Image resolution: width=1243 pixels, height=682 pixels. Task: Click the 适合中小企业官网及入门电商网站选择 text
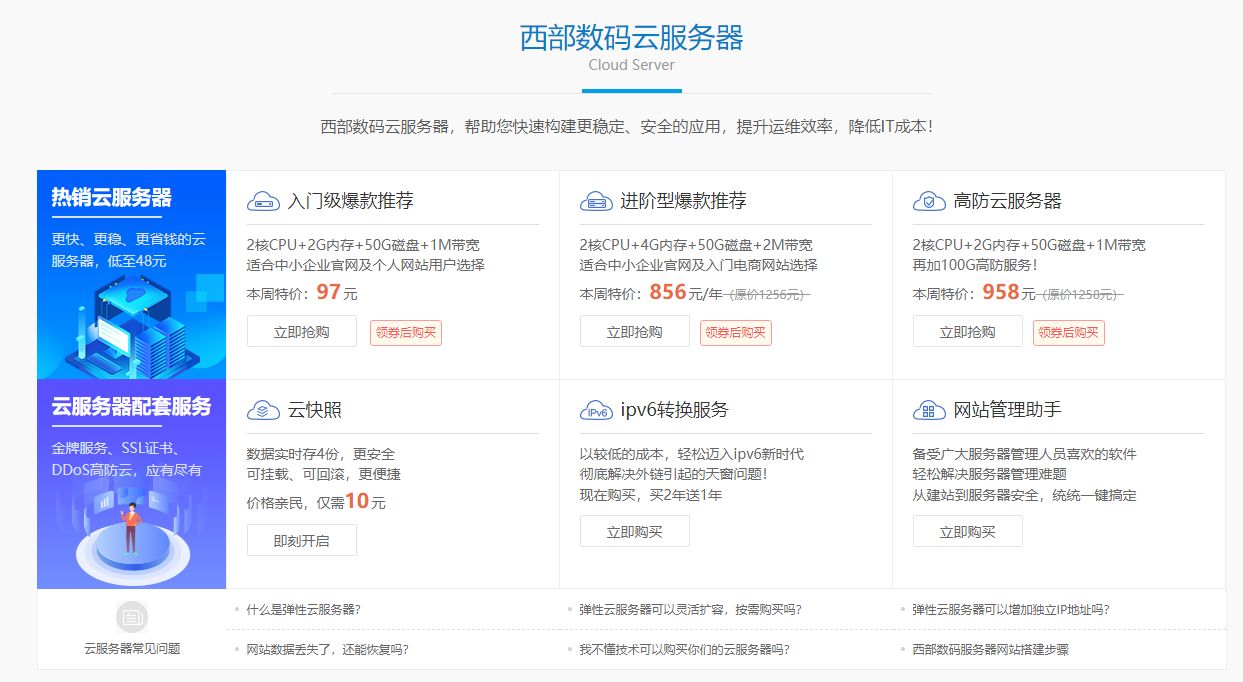coord(699,265)
